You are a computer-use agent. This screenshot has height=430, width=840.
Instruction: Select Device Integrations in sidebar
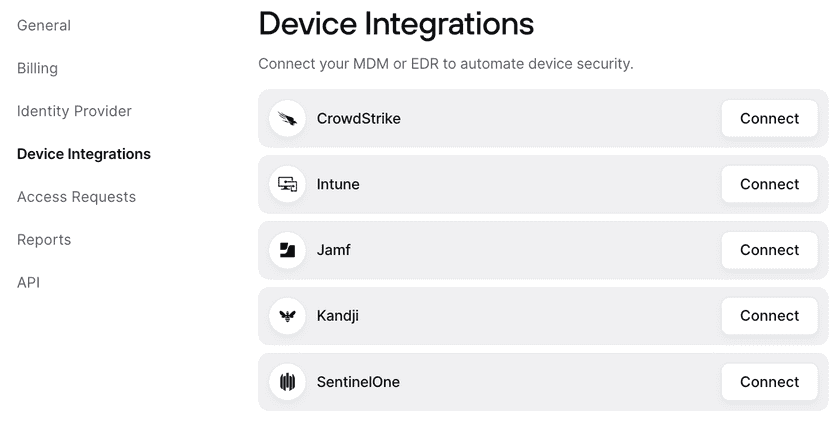click(x=84, y=154)
